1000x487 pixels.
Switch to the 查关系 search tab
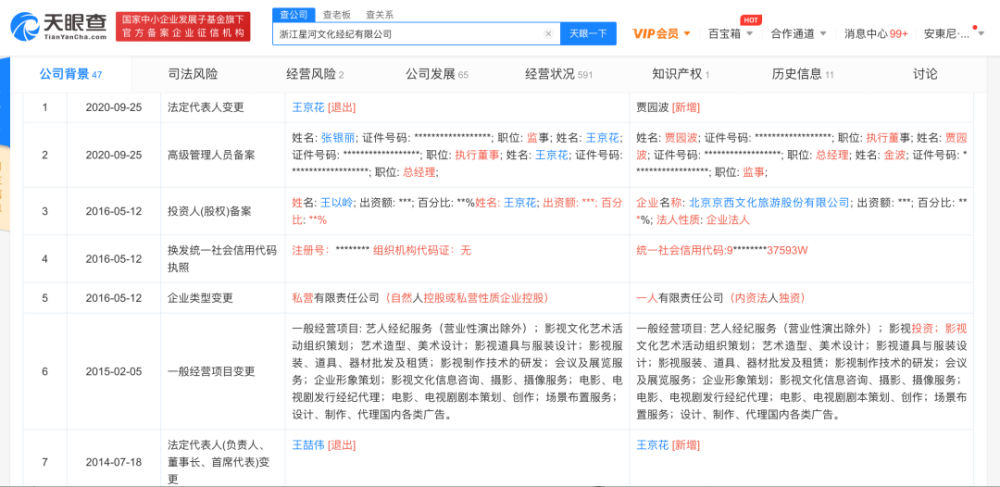click(379, 14)
